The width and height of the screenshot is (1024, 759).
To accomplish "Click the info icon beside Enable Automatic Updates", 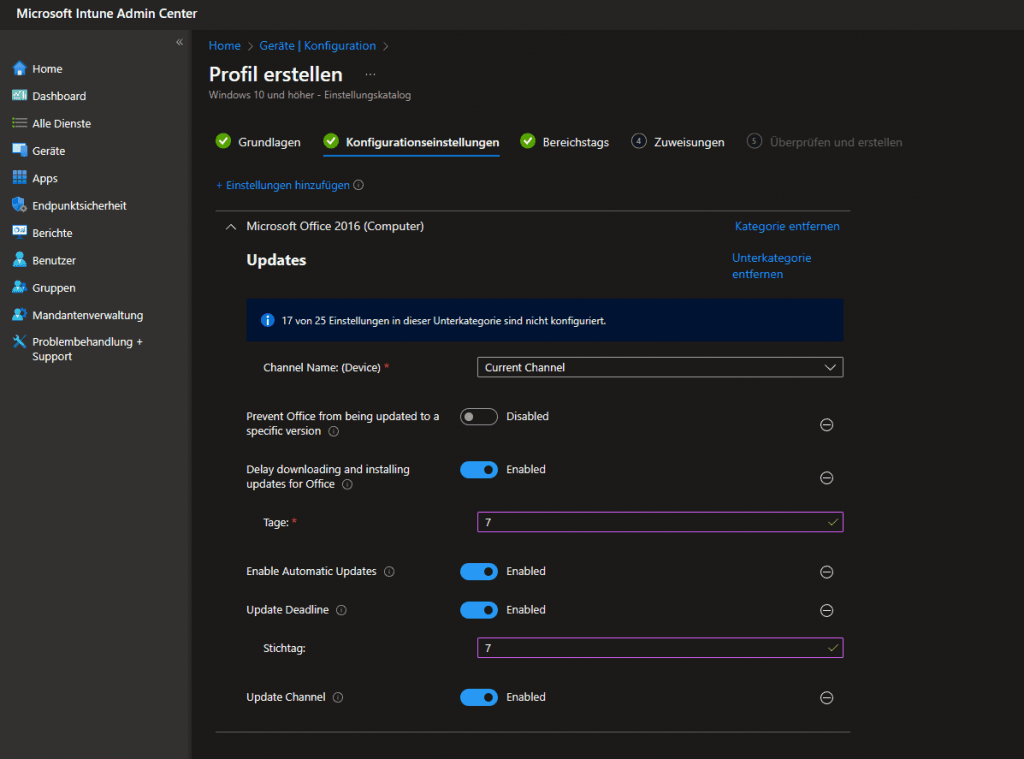I will pyautogui.click(x=389, y=572).
